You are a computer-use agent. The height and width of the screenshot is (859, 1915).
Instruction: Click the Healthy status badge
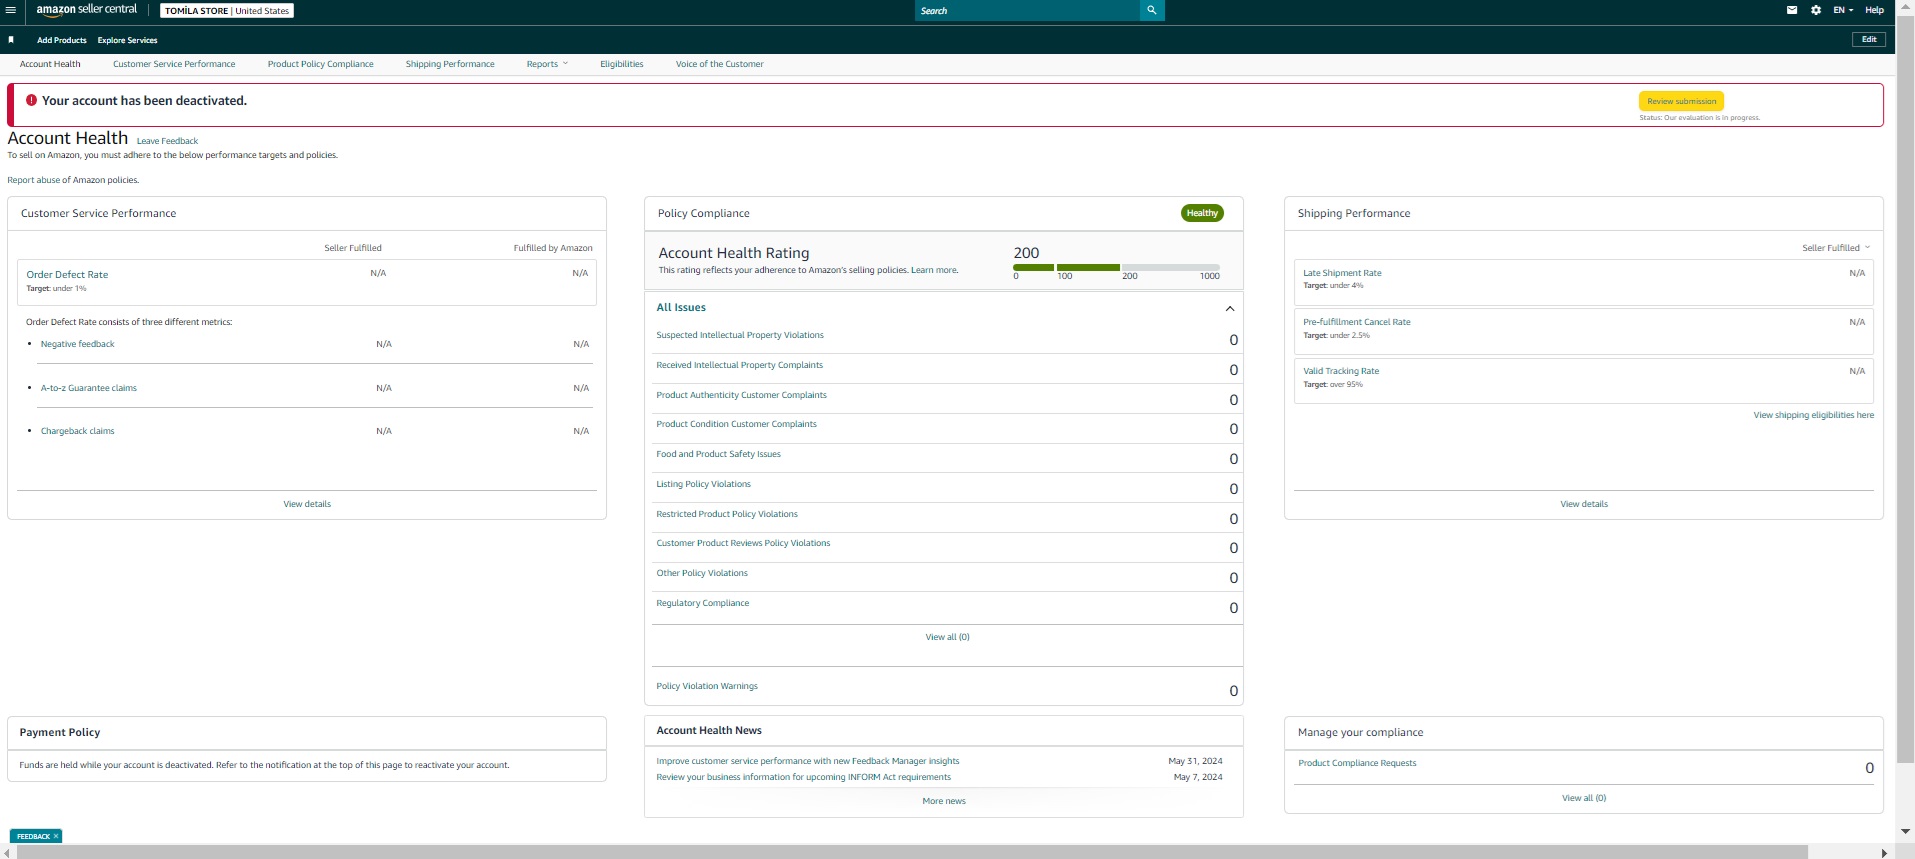1202,213
